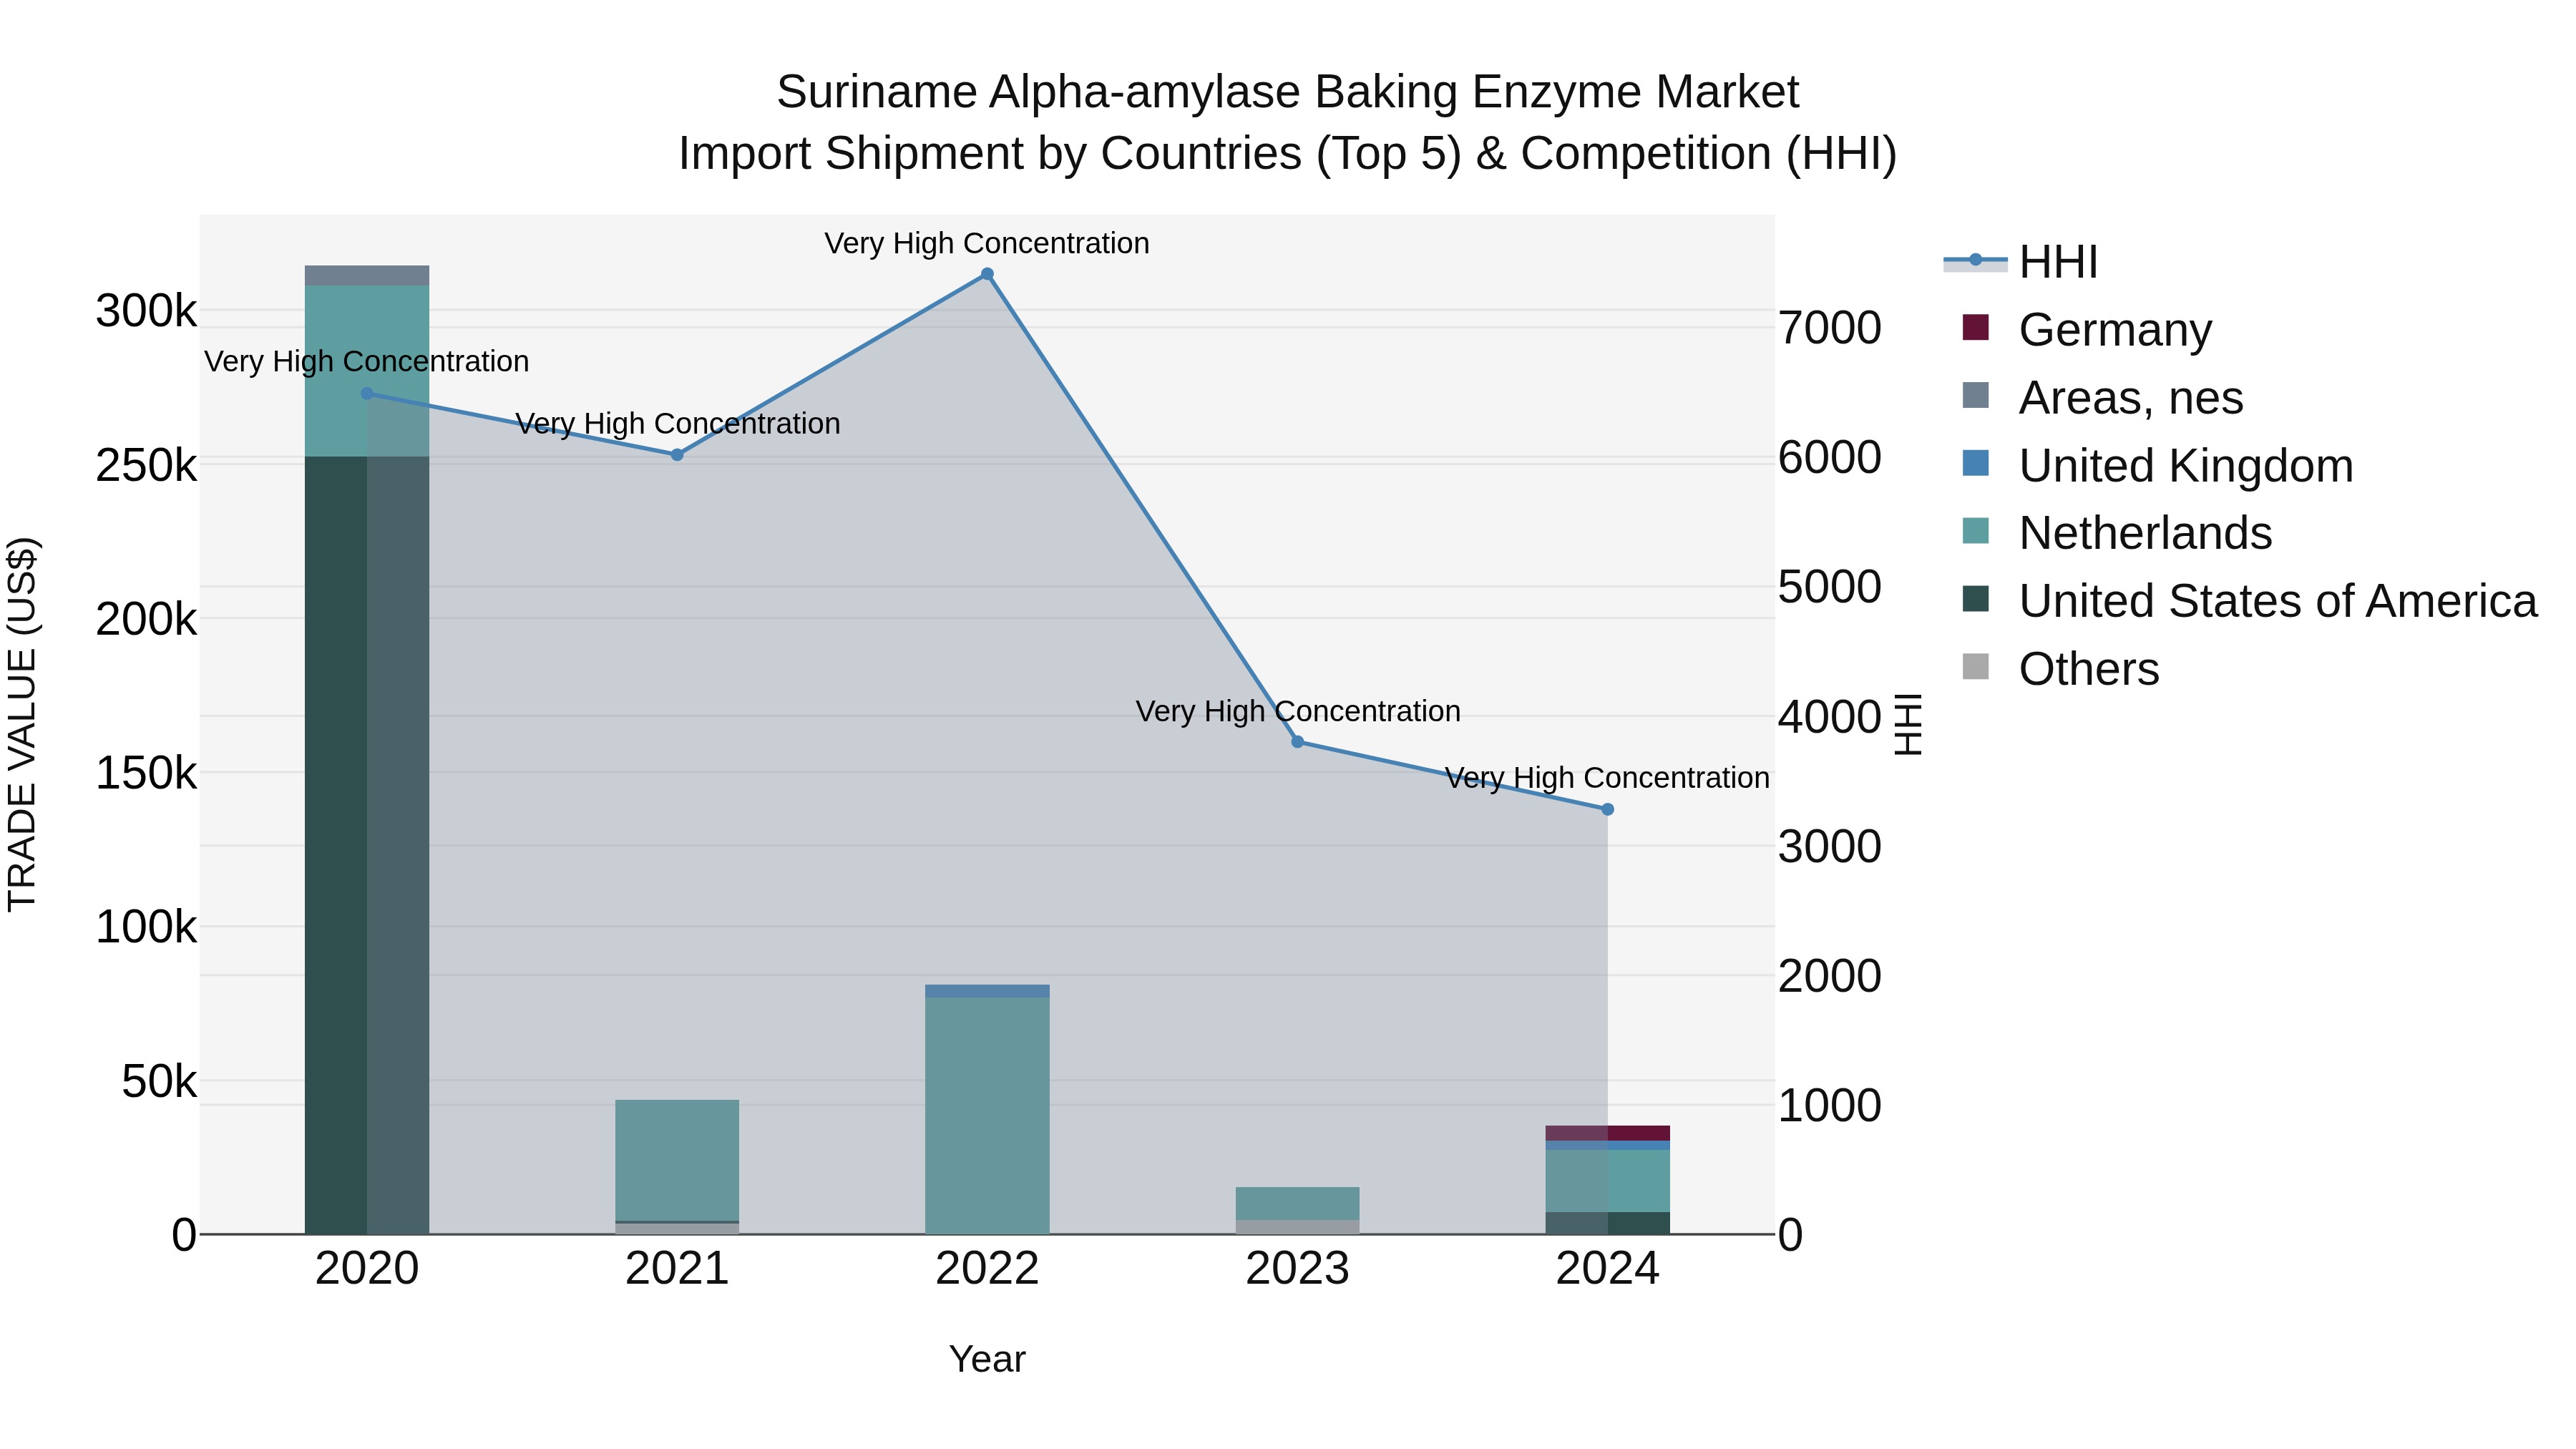Toggle United Kingdom legend entry

(x=2157, y=465)
